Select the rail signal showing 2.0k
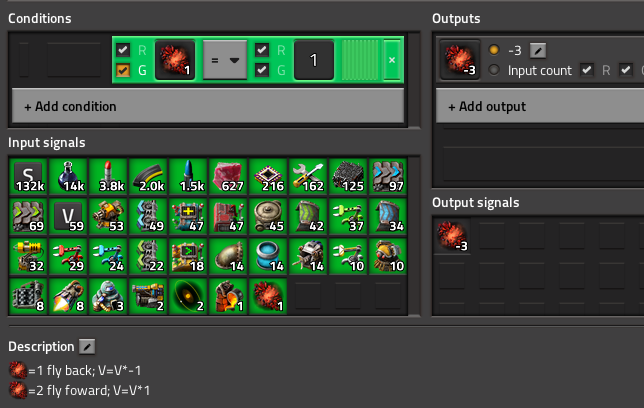The image size is (644, 408). 148,177
